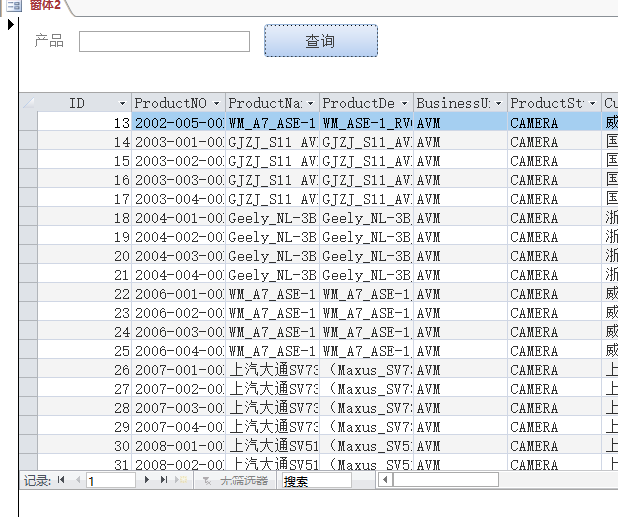Click CAMERA cell in row ID 29
This screenshot has width=618, height=517.
point(555,427)
